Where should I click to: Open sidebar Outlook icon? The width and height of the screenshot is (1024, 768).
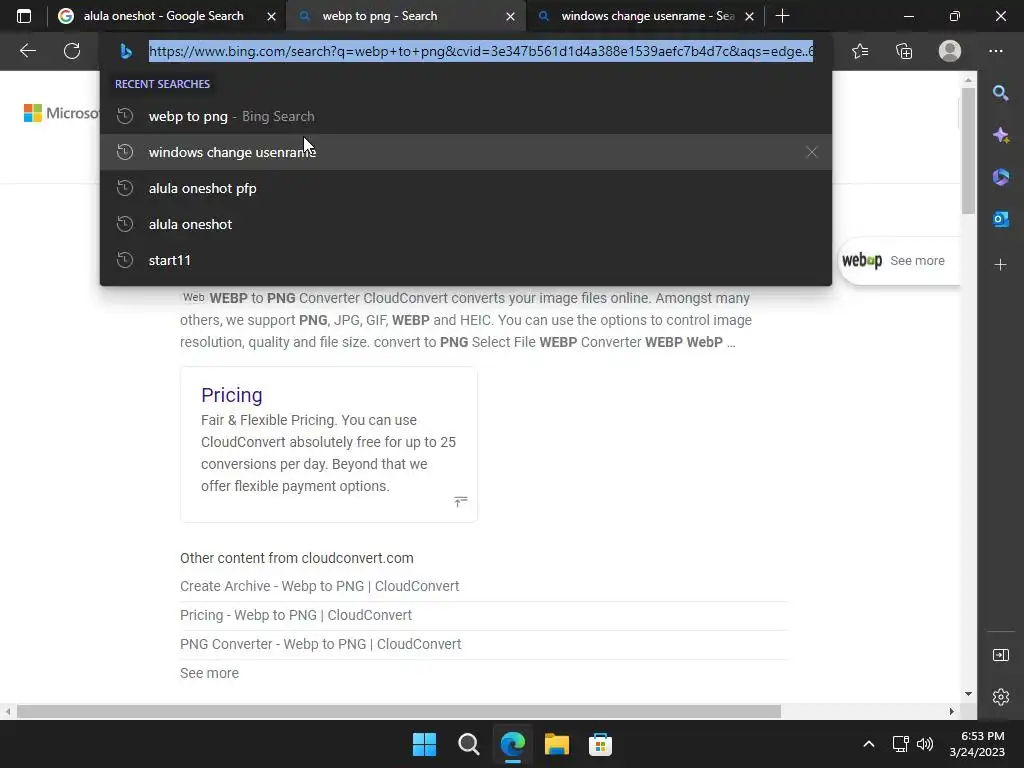[1000, 219]
